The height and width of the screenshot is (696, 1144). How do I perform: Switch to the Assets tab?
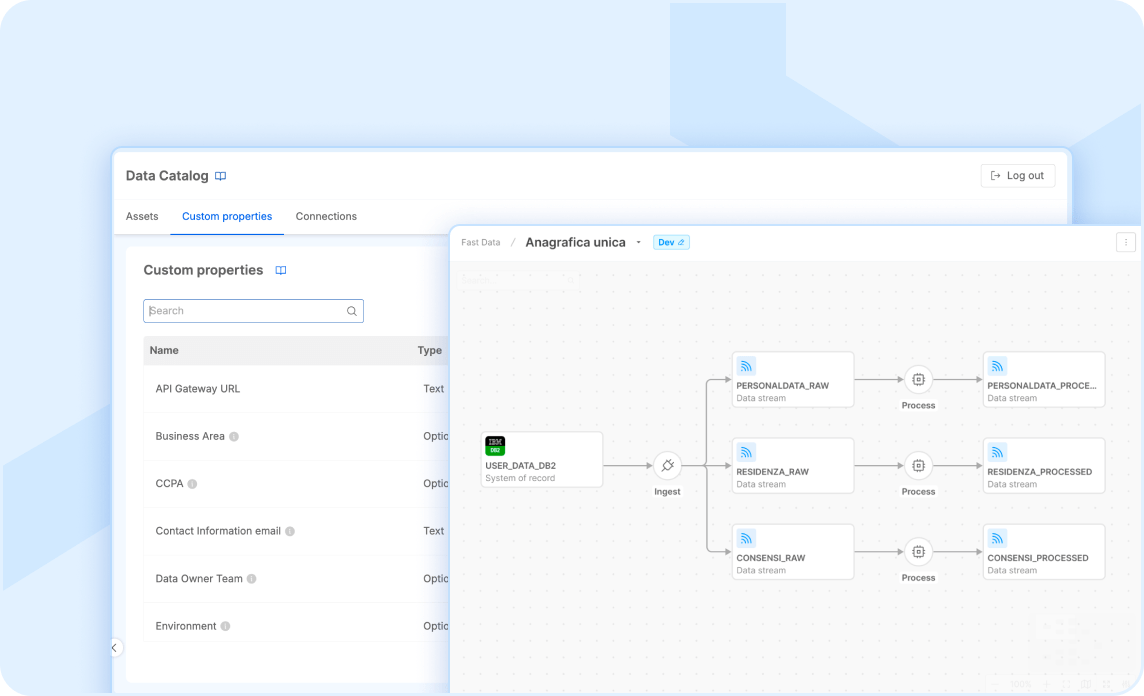(142, 217)
